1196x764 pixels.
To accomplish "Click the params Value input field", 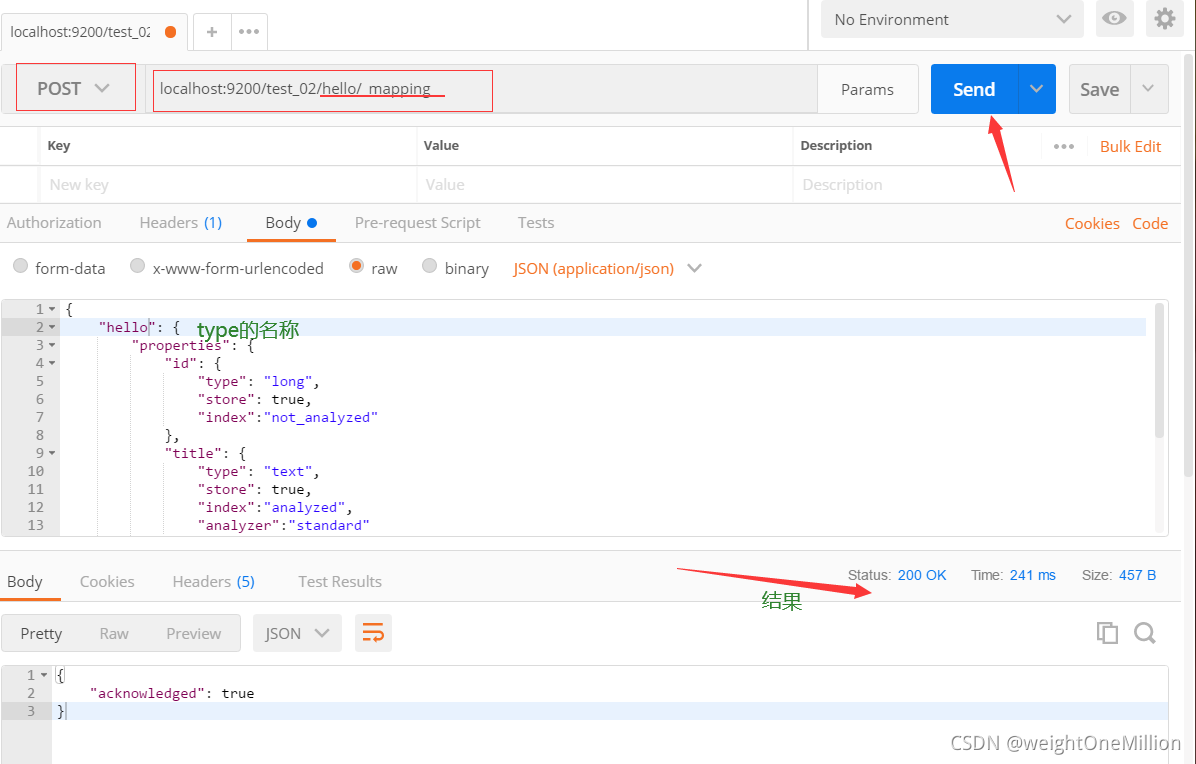I will [x=605, y=185].
